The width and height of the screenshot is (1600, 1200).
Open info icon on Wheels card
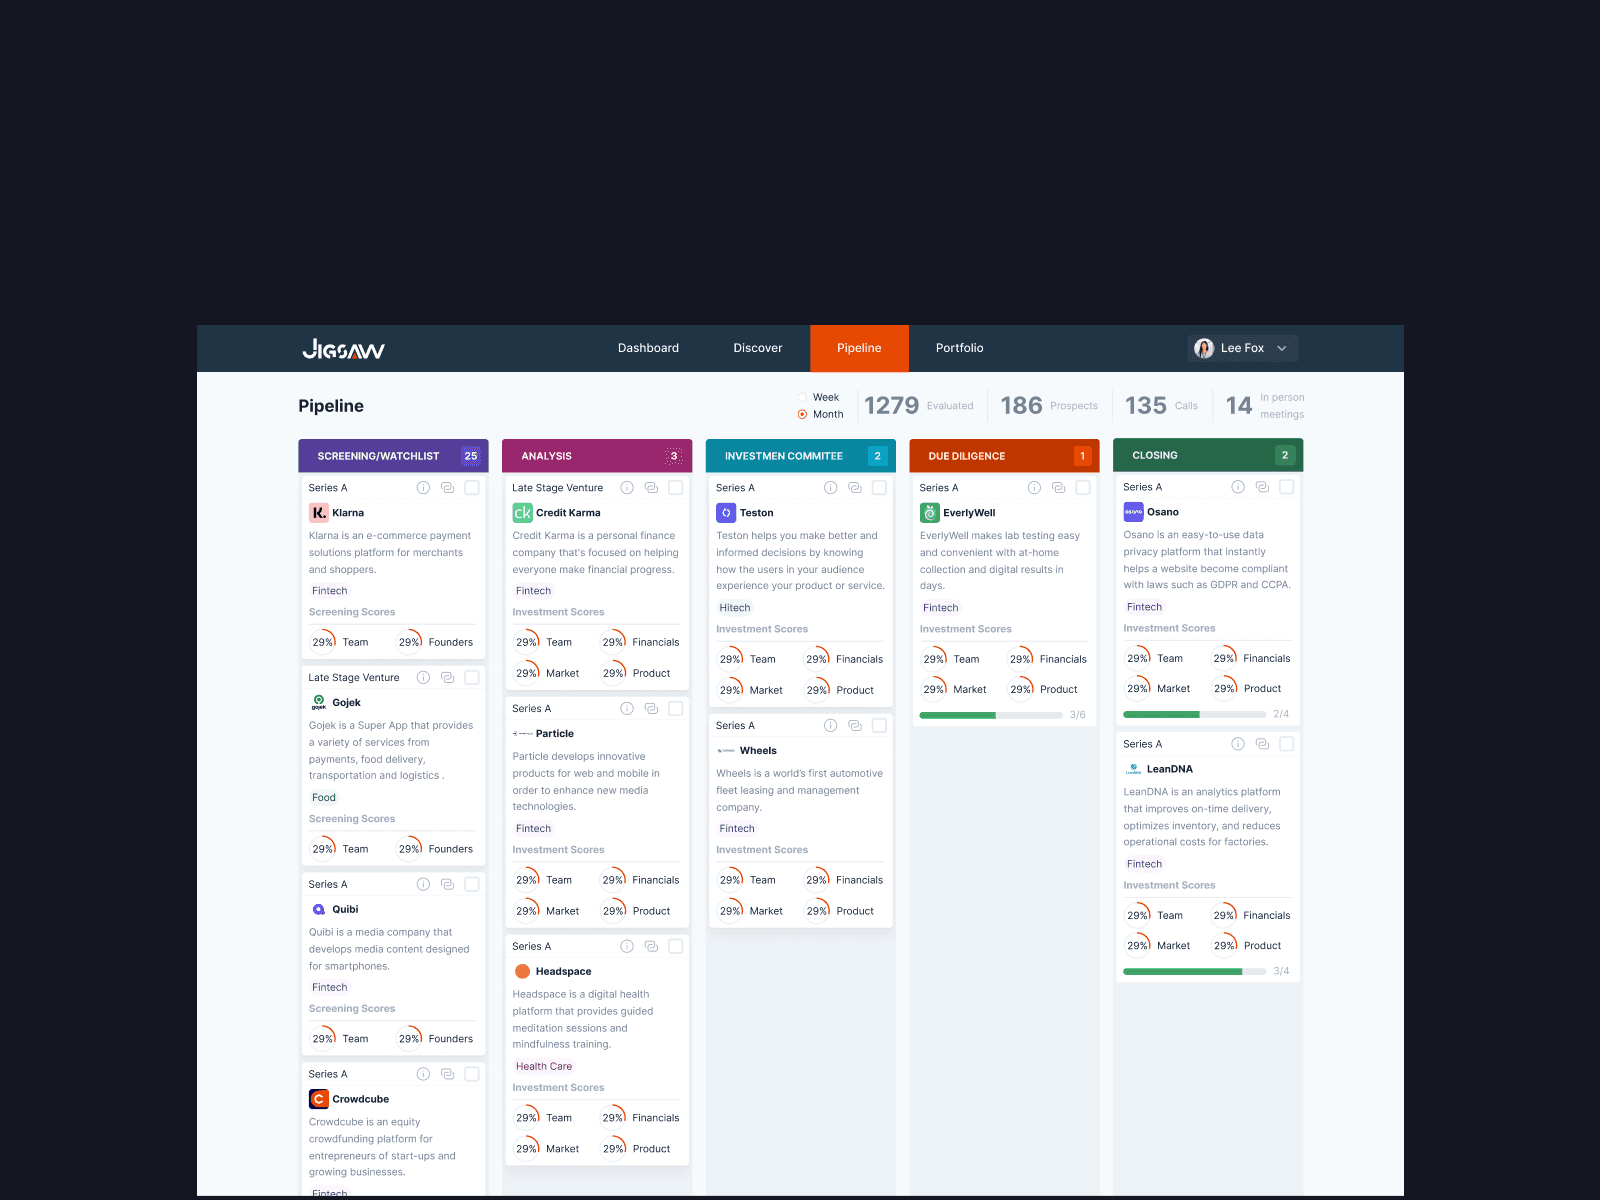(830, 726)
